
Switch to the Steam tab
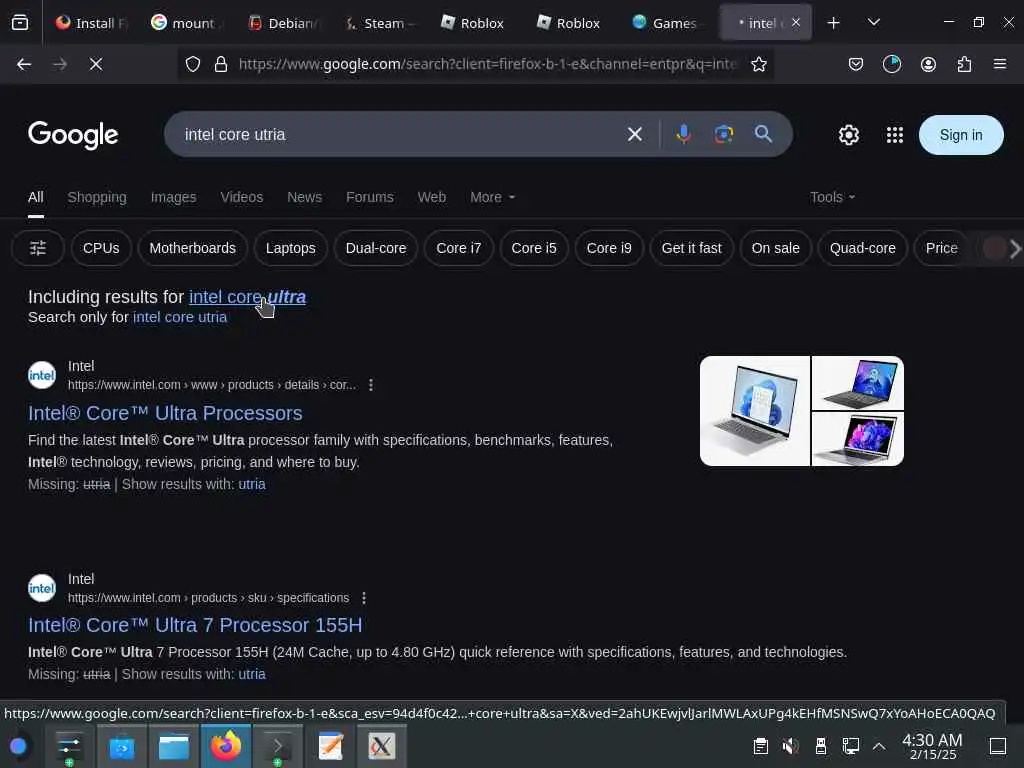[x=379, y=23]
